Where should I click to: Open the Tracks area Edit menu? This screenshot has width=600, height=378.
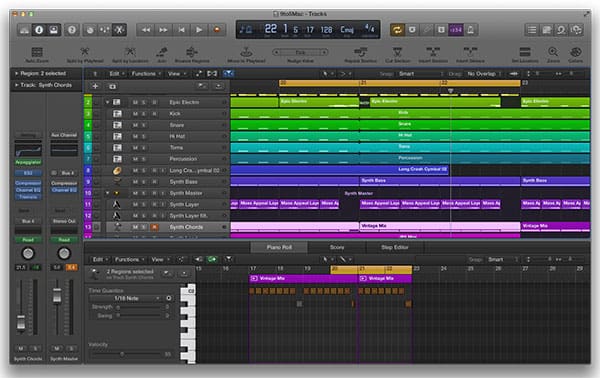pyautogui.click(x=116, y=73)
